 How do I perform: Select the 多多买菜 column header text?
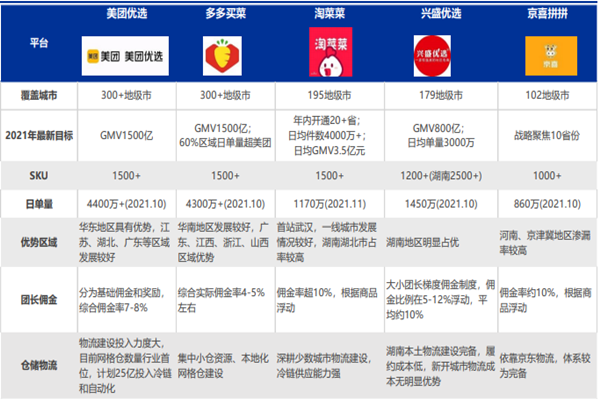pyautogui.click(x=225, y=13)
